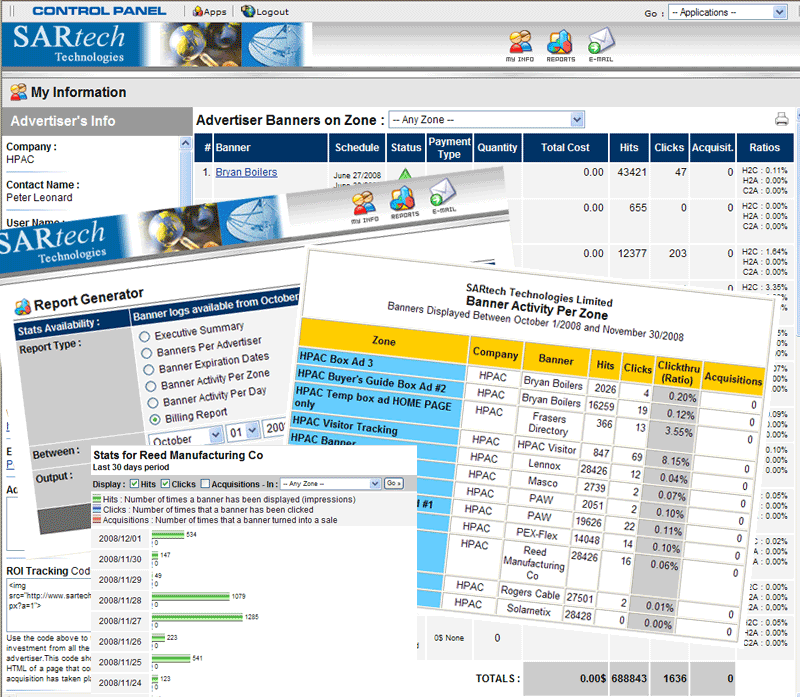Select Banner Activity Per Zone radio button
This screenshot has width=800, height=697.
point(151,386)
